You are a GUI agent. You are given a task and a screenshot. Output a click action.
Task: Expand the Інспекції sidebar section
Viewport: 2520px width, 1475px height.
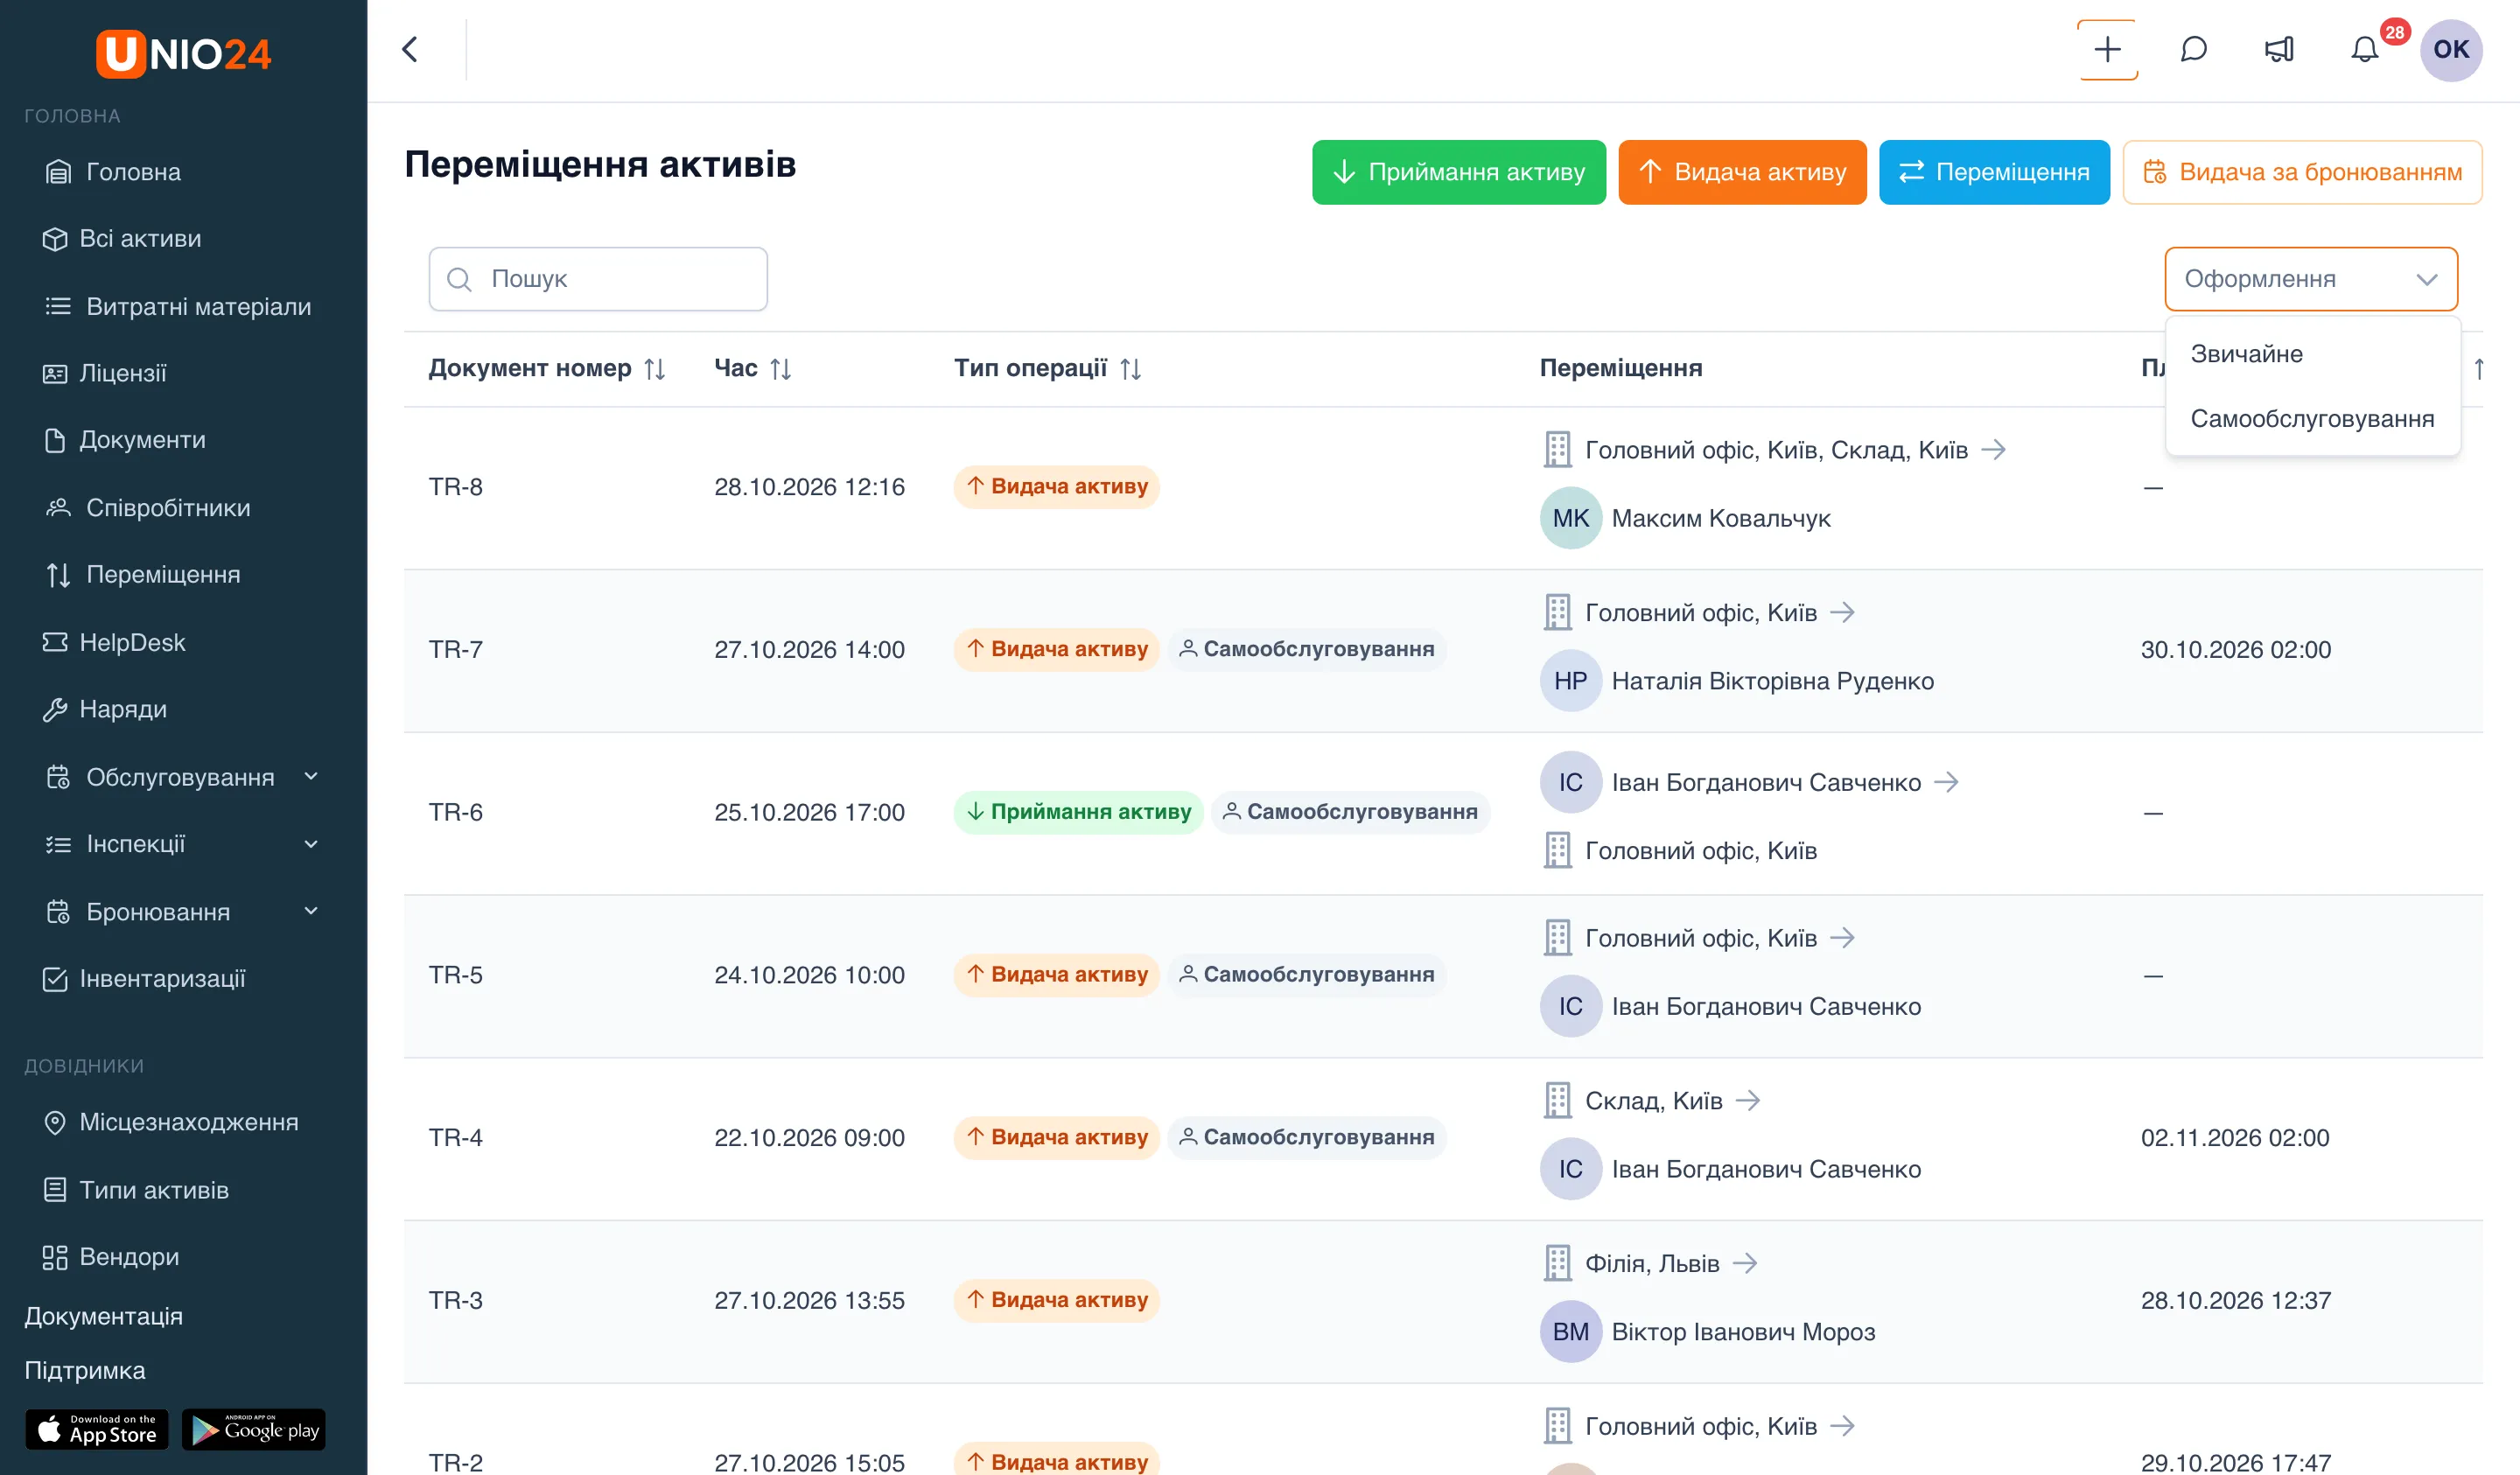pos(311,844)
